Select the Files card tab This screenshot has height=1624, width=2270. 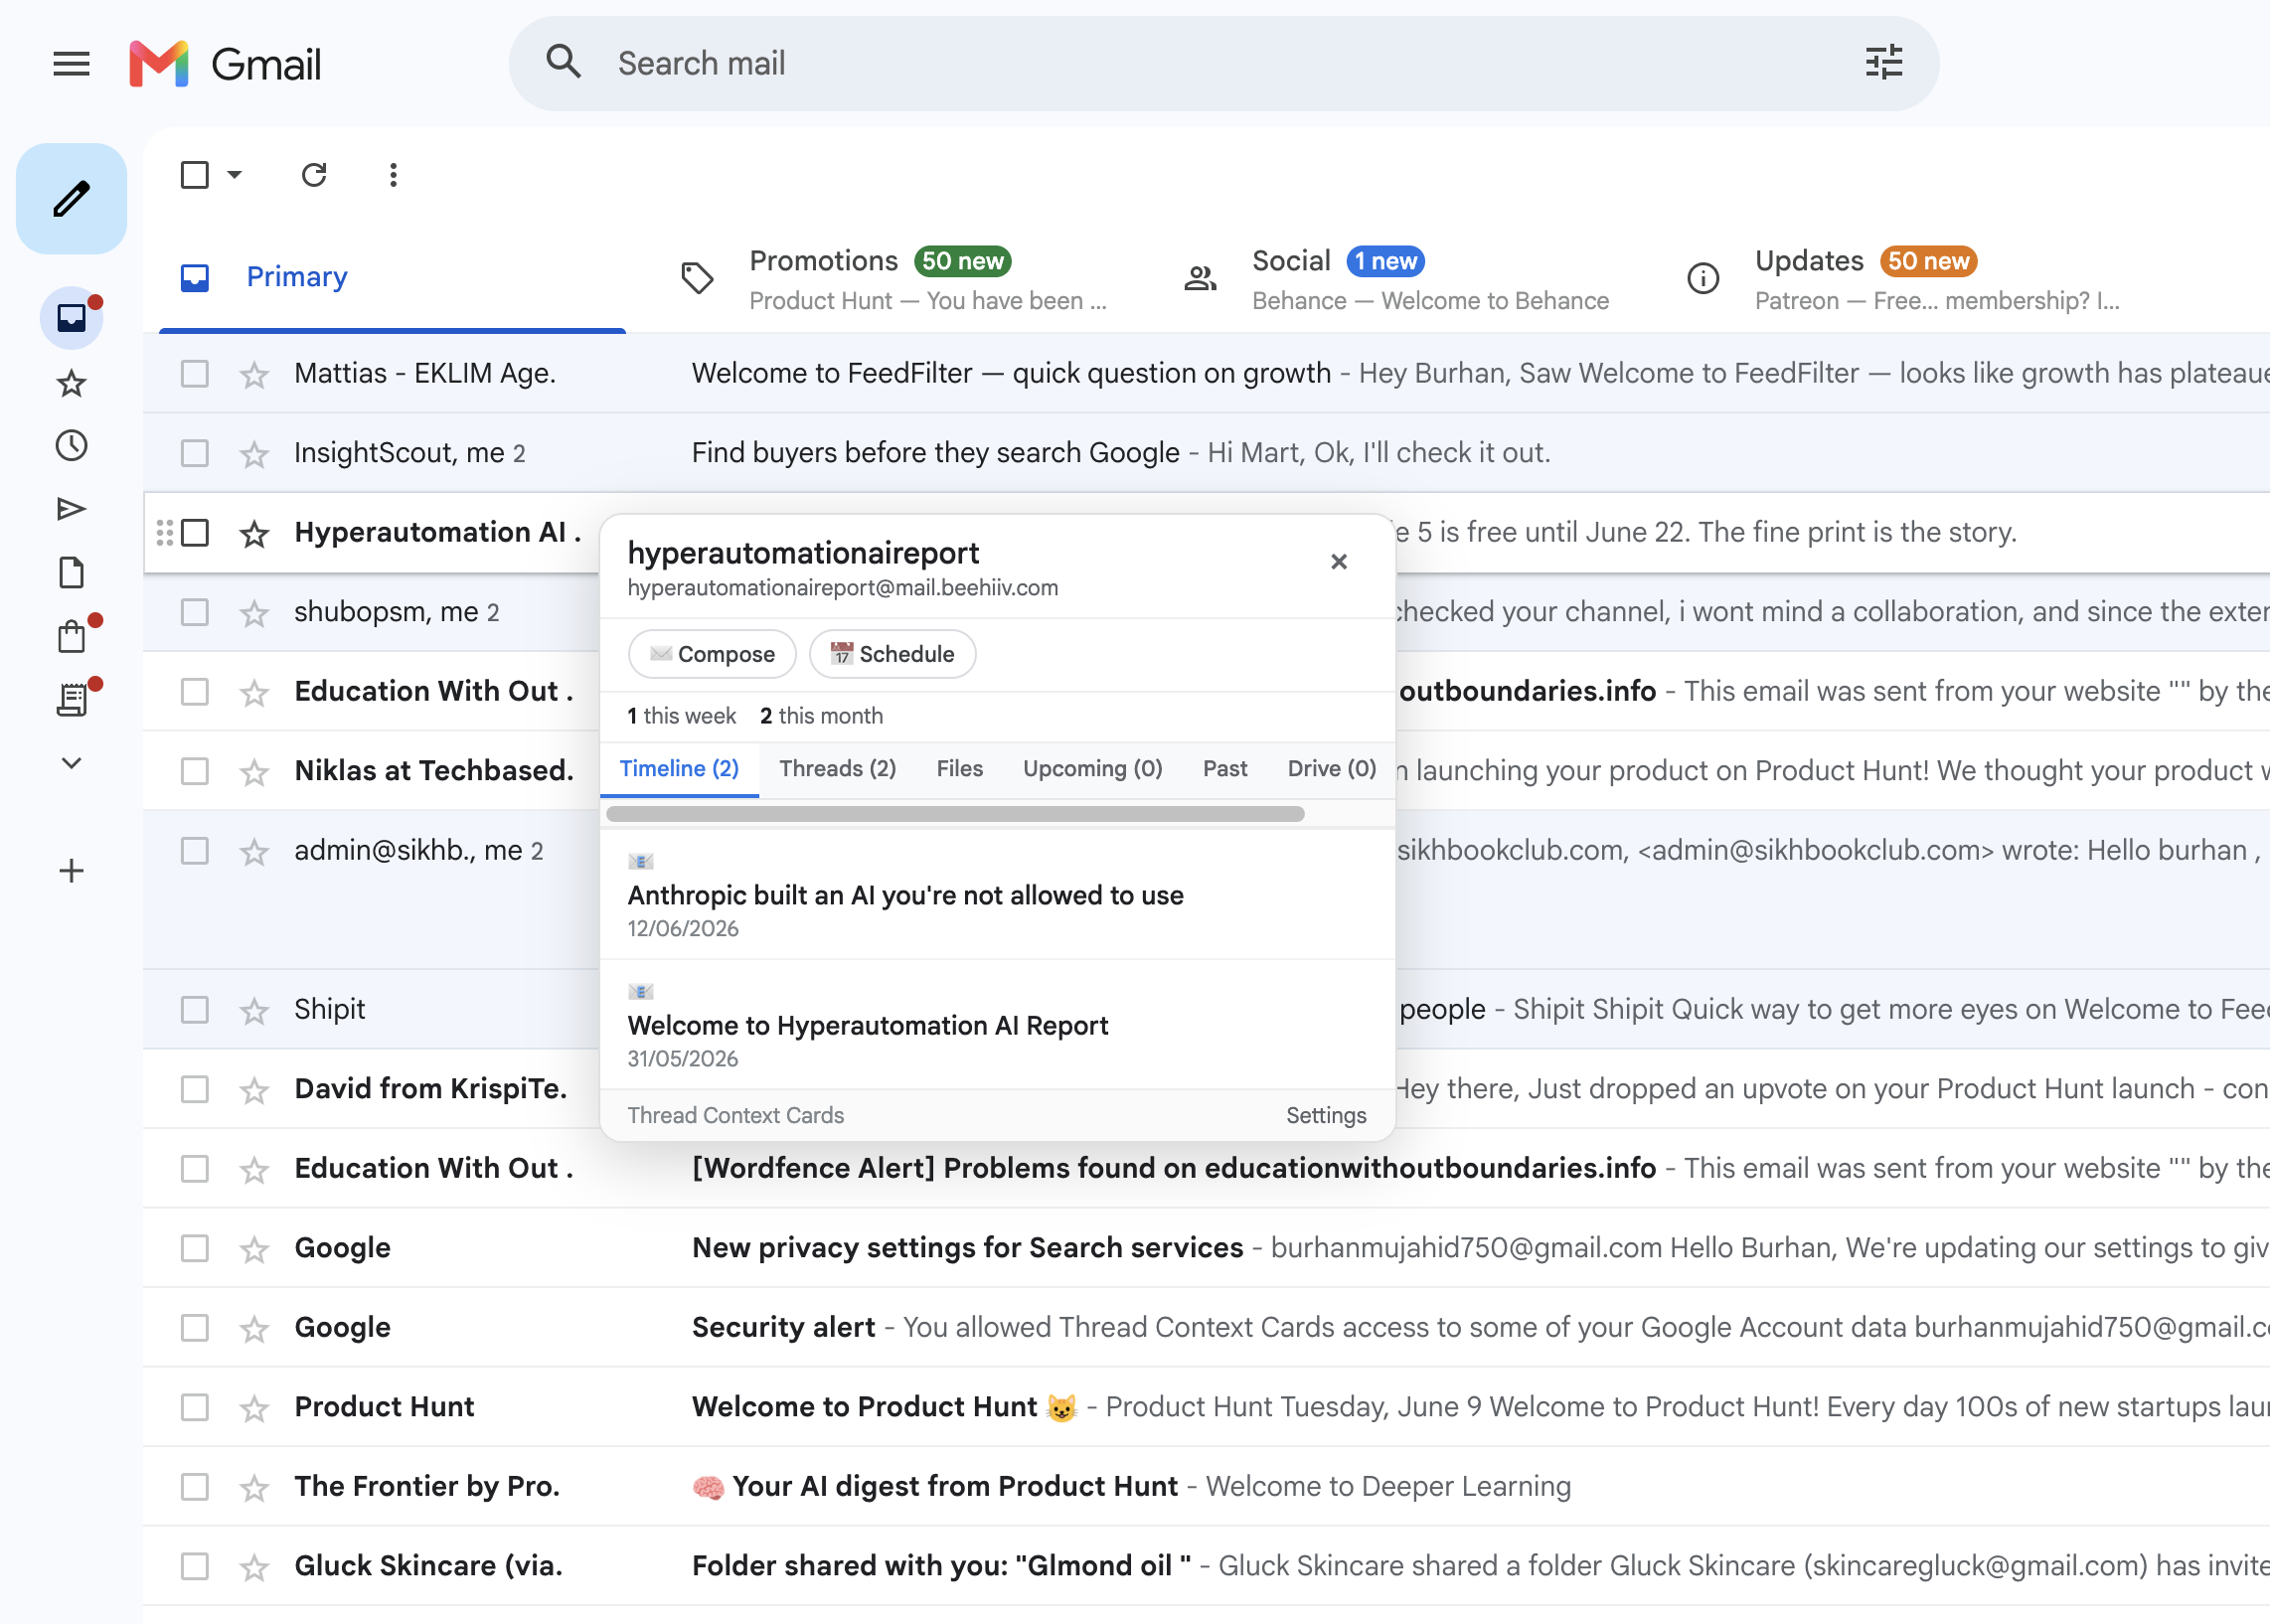point(959,768)
